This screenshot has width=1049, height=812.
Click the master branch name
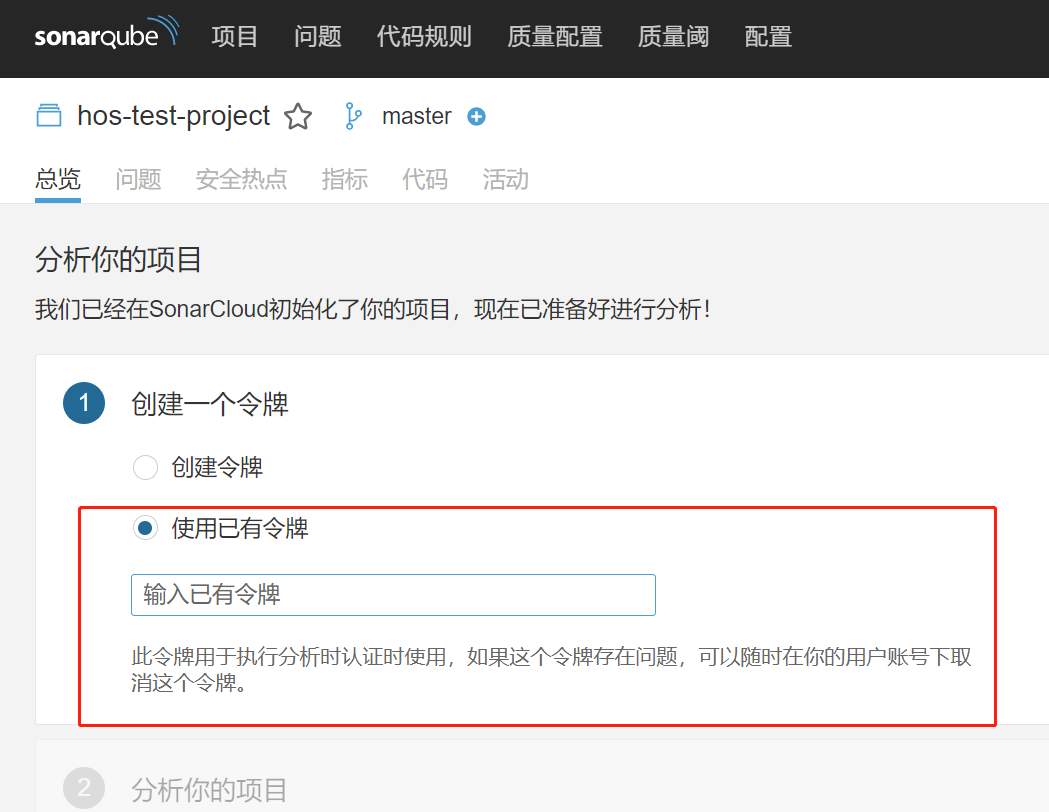coord(417,116)
